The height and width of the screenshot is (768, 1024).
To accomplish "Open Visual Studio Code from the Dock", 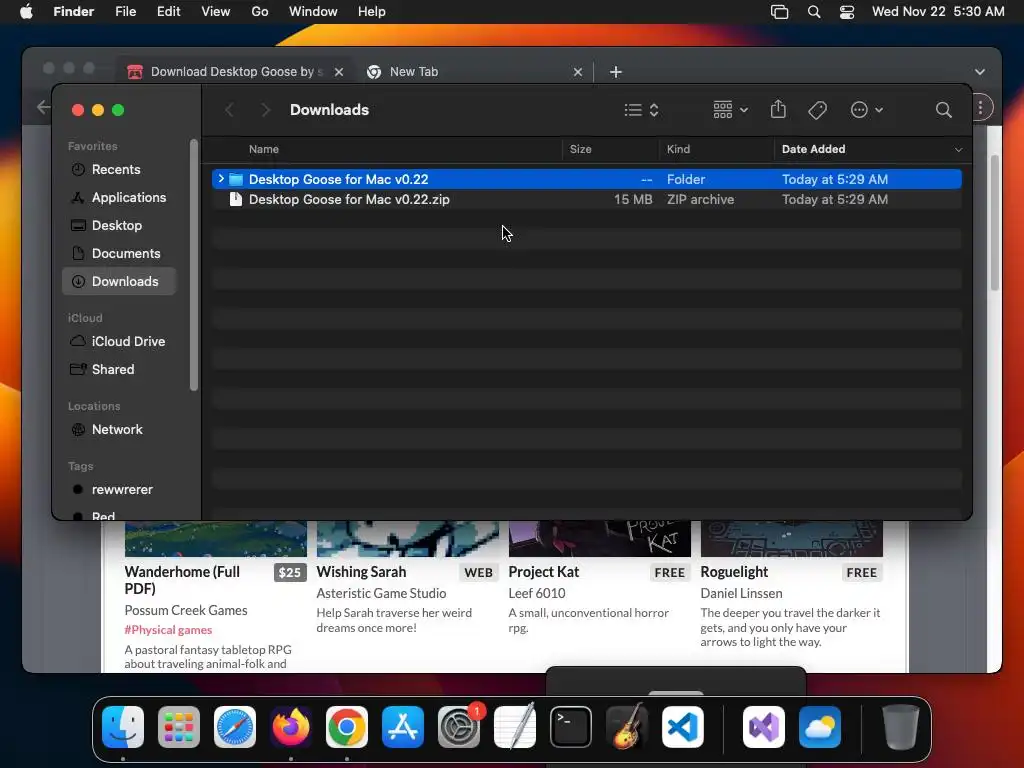I will (x=682, y=727).
